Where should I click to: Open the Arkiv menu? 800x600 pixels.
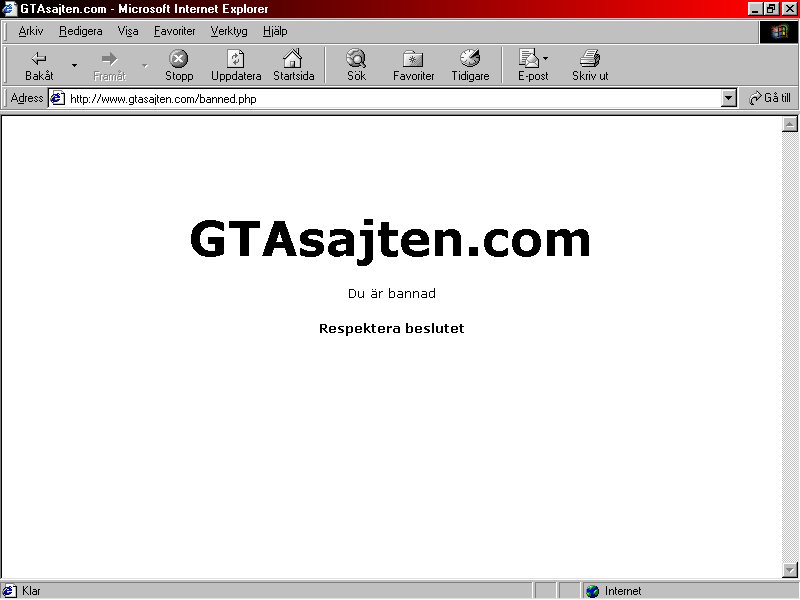coord(31,31)
